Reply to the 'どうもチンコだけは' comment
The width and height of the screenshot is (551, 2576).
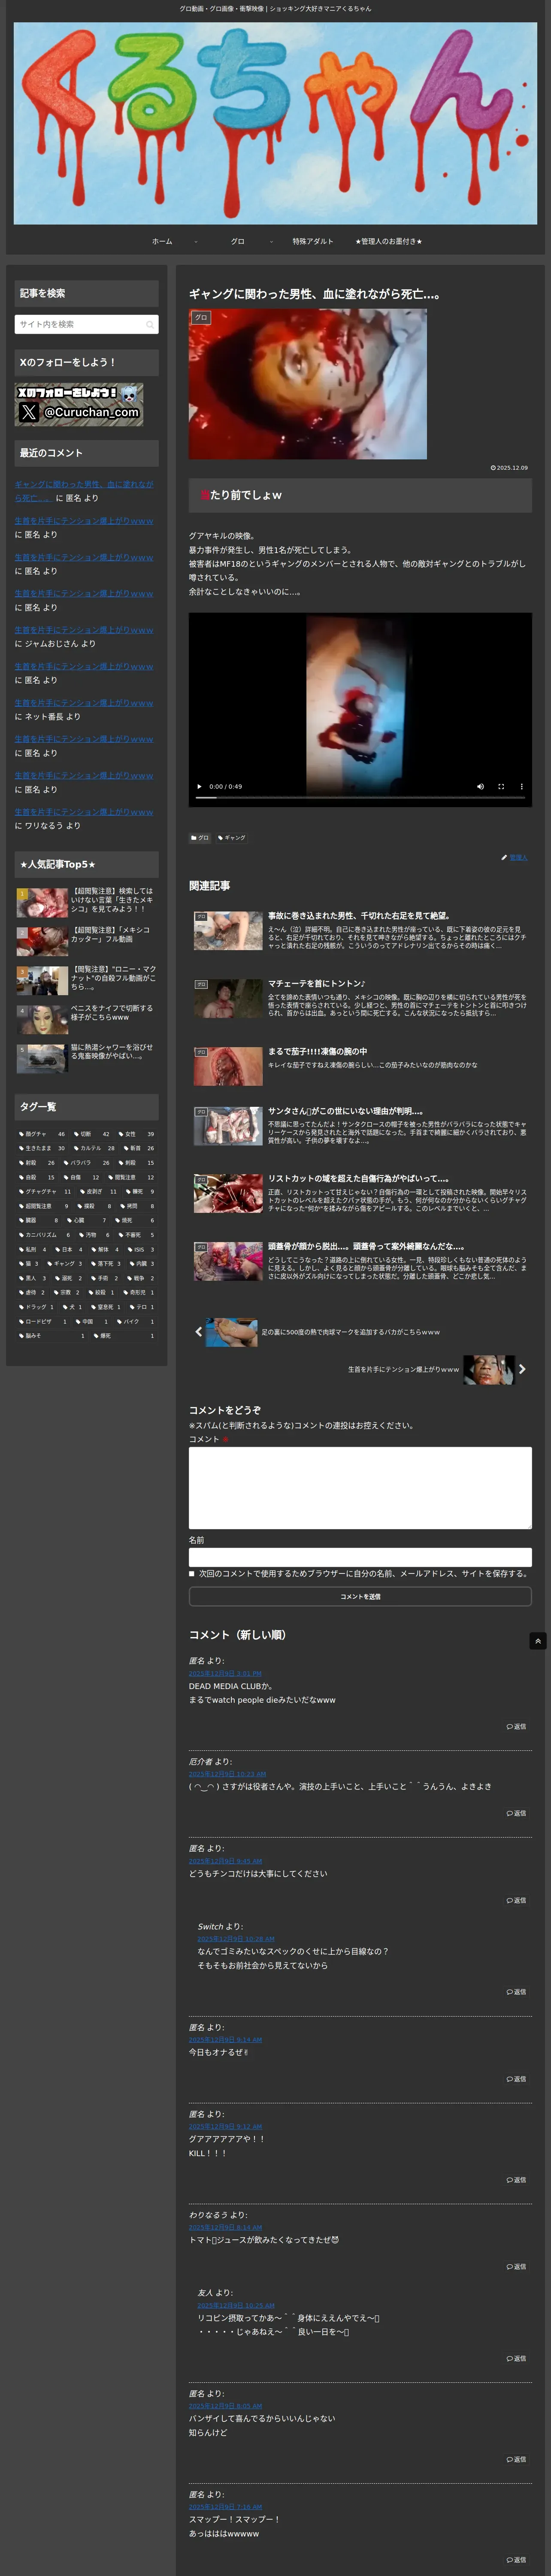click(516, 1900)
